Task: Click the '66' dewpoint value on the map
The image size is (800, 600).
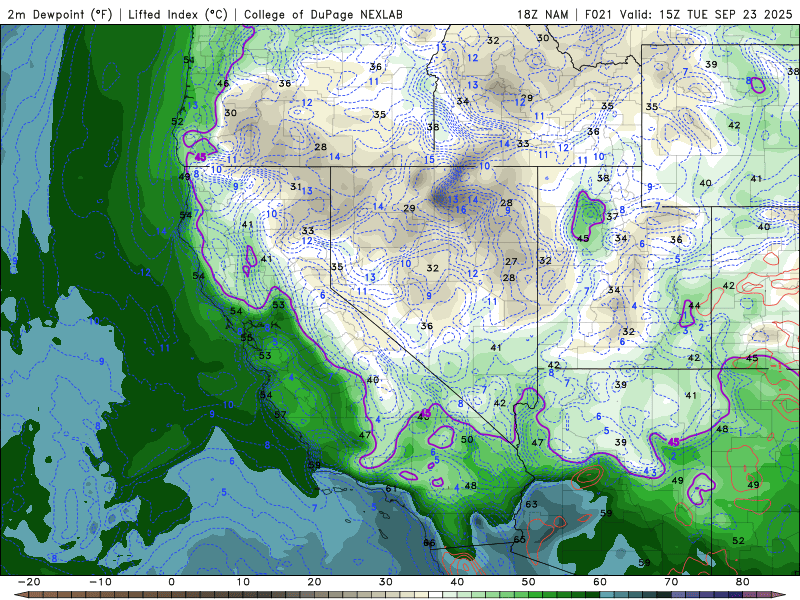Action: point(429,543)
